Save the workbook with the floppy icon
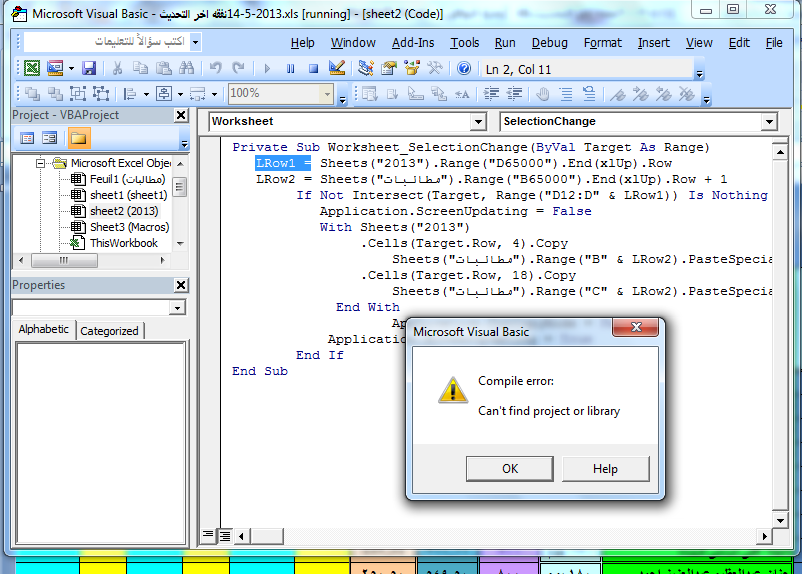Screen dimensions: 802x574 pyautogui.click(x=89, y=68)
